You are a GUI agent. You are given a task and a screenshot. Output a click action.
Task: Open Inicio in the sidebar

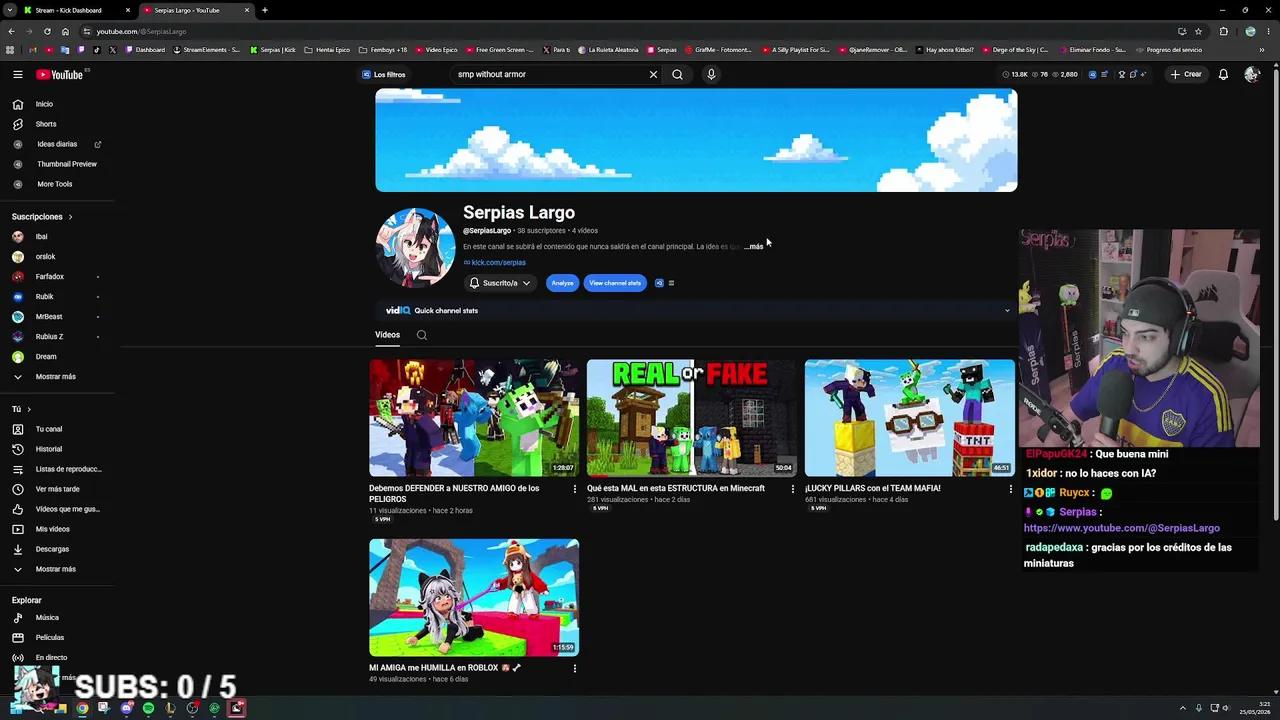click(x=44, y=104)
